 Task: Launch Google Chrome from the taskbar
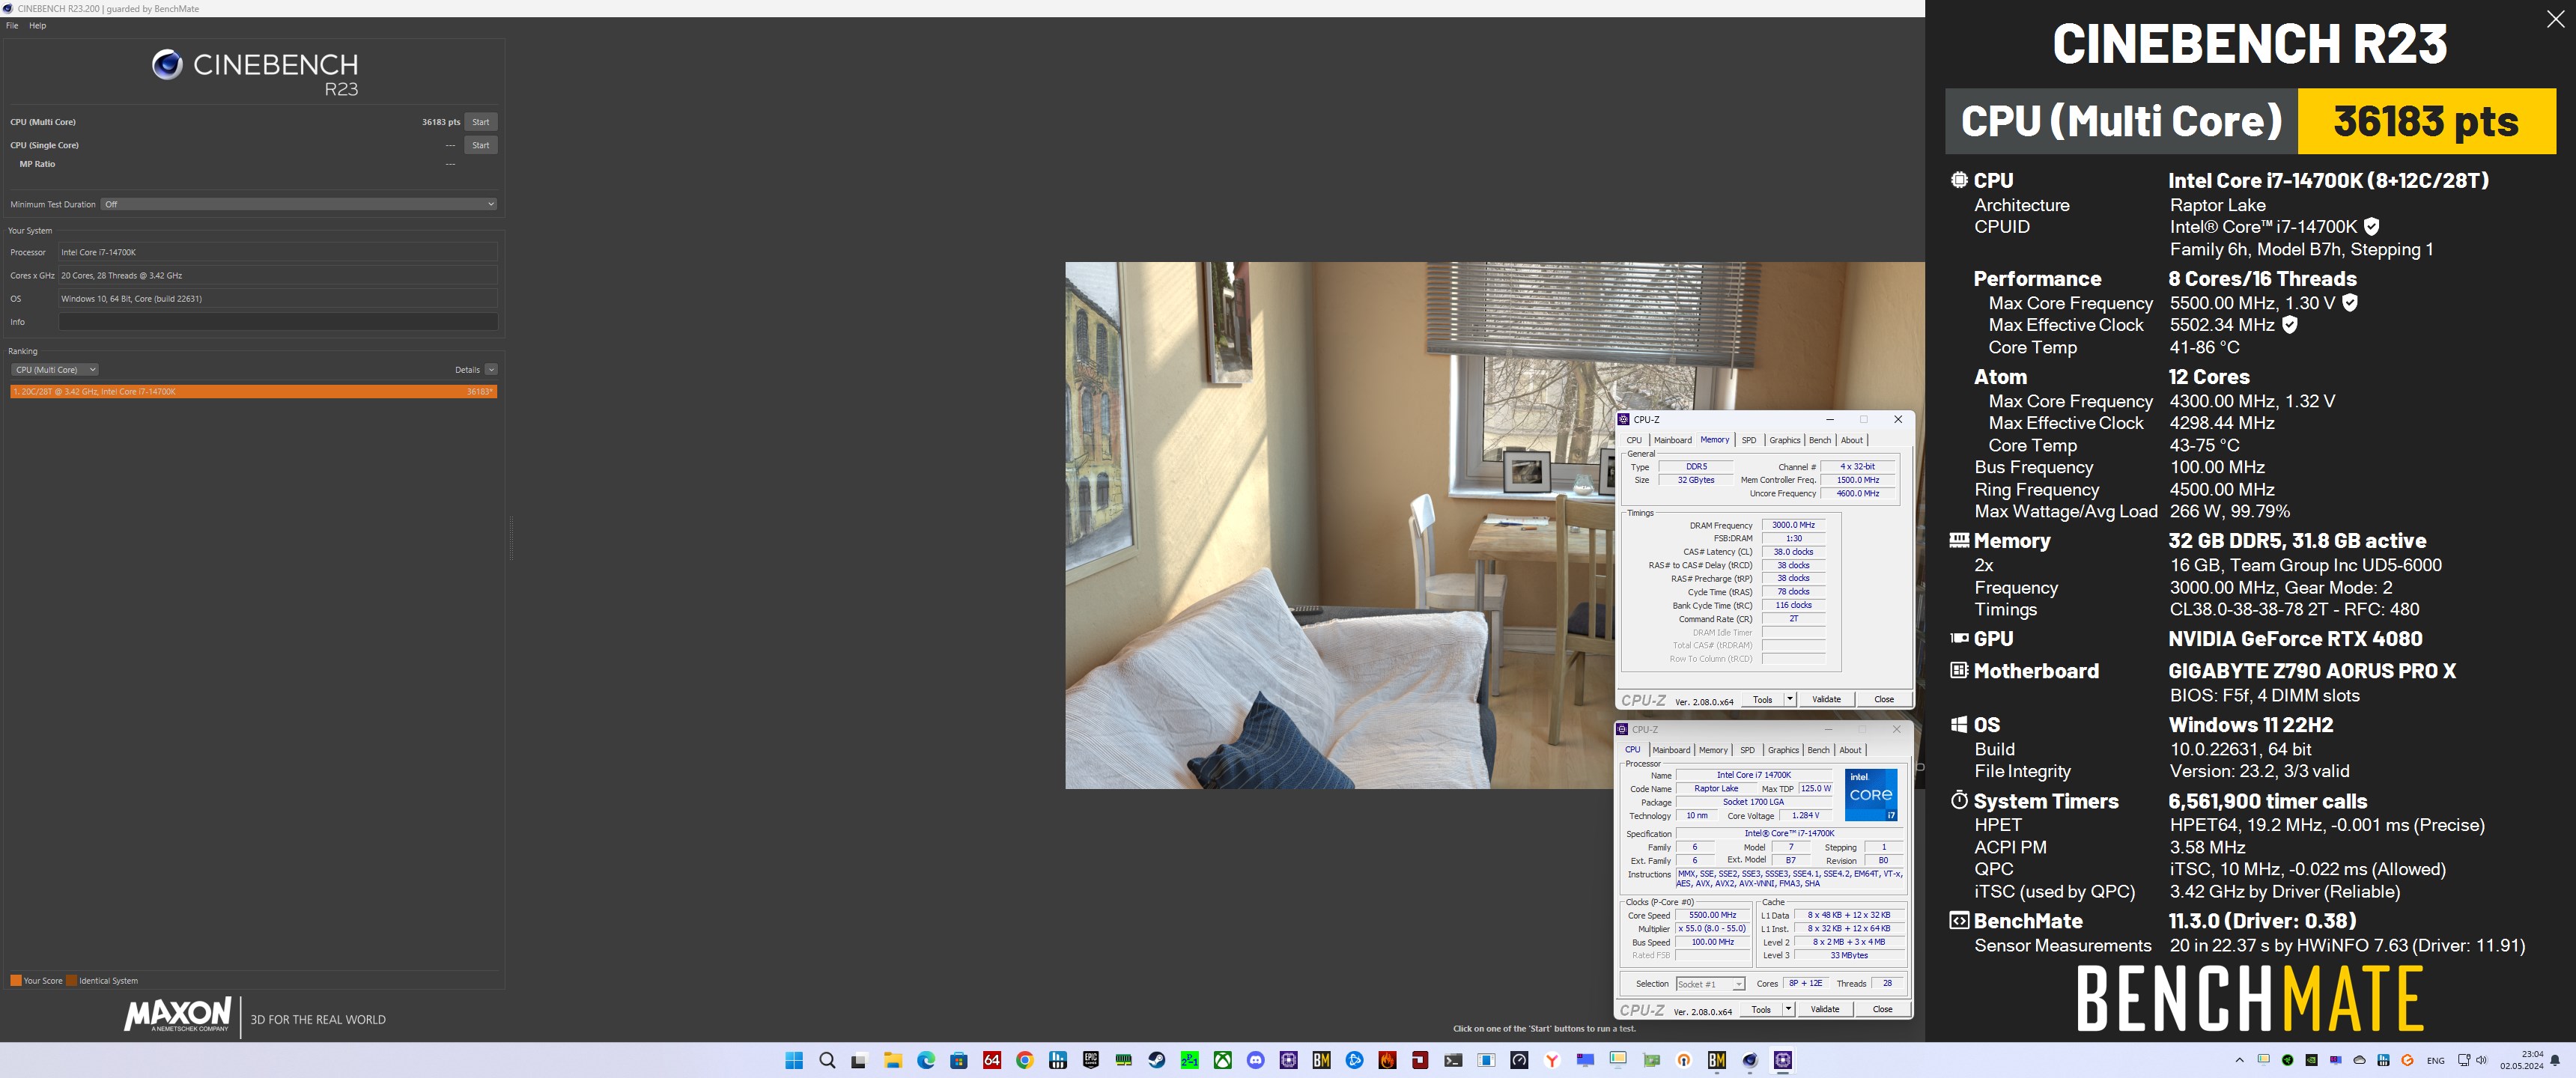click(x=1025, y=1060)
